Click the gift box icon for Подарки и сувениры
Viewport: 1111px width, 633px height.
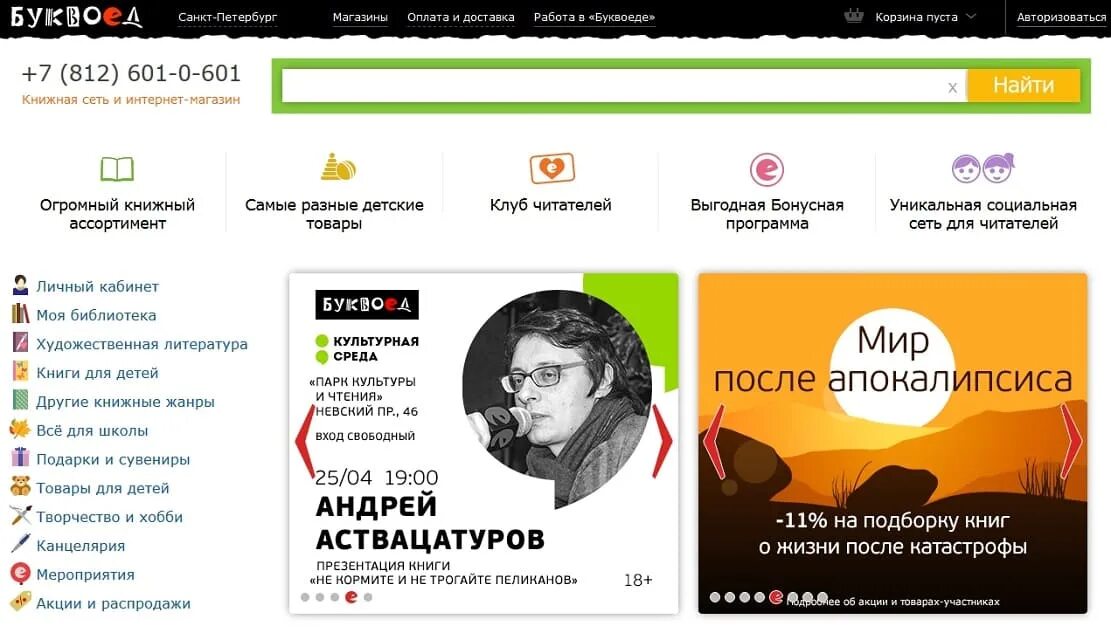(21, 457)
